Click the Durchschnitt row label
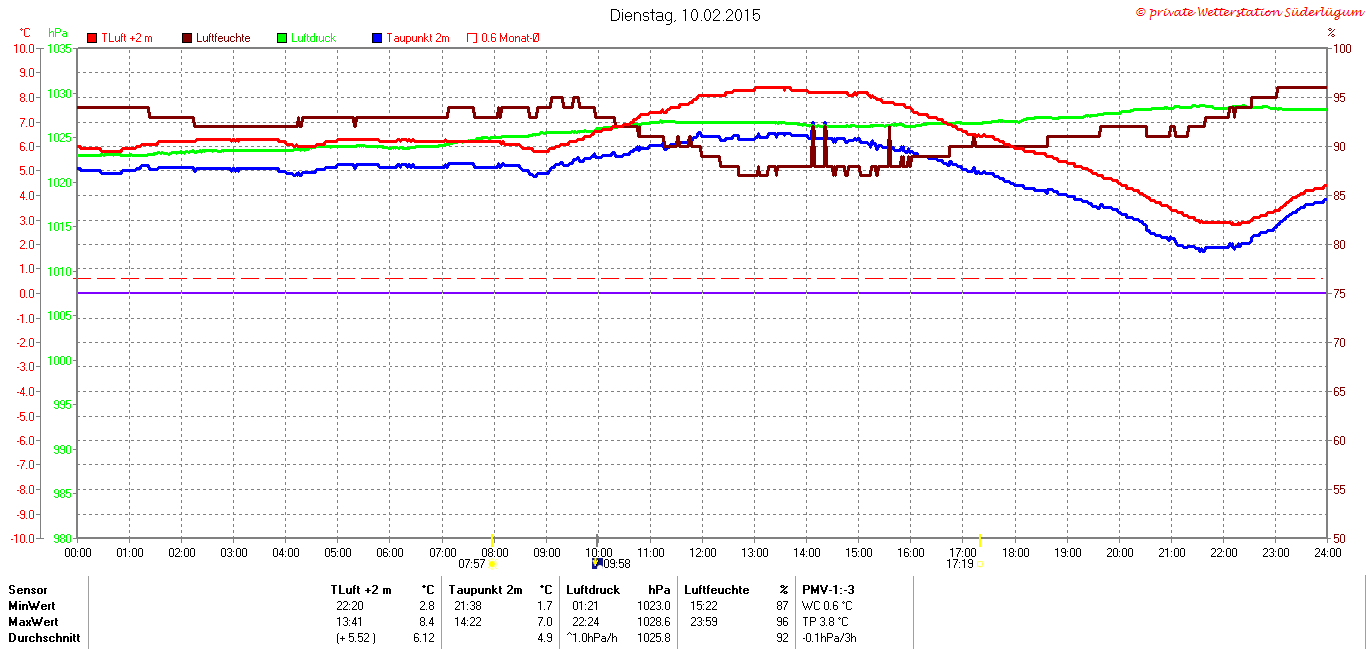 [x=44, y=638]
